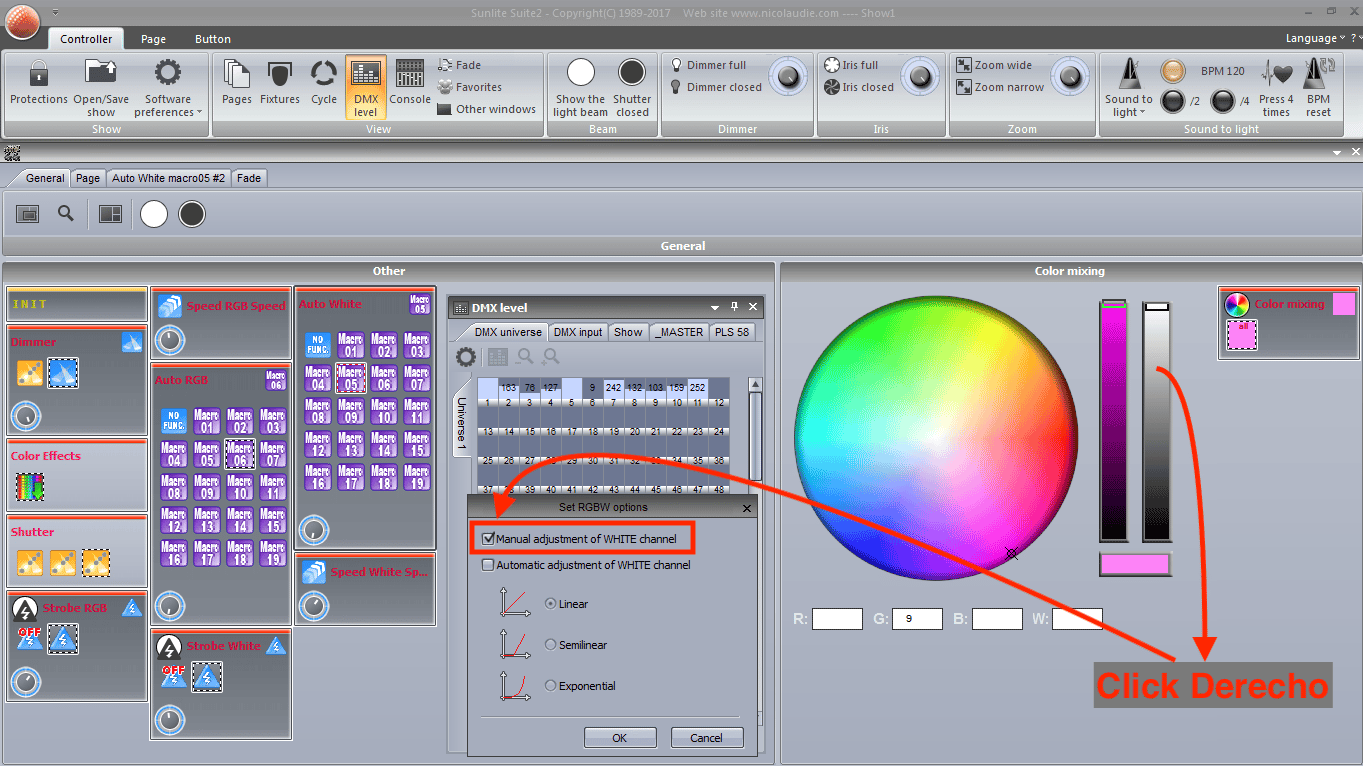Viewport: 1363px width, 766px height.
Task: Expand the Sound to light dropdown
Action: point(1129,105)
